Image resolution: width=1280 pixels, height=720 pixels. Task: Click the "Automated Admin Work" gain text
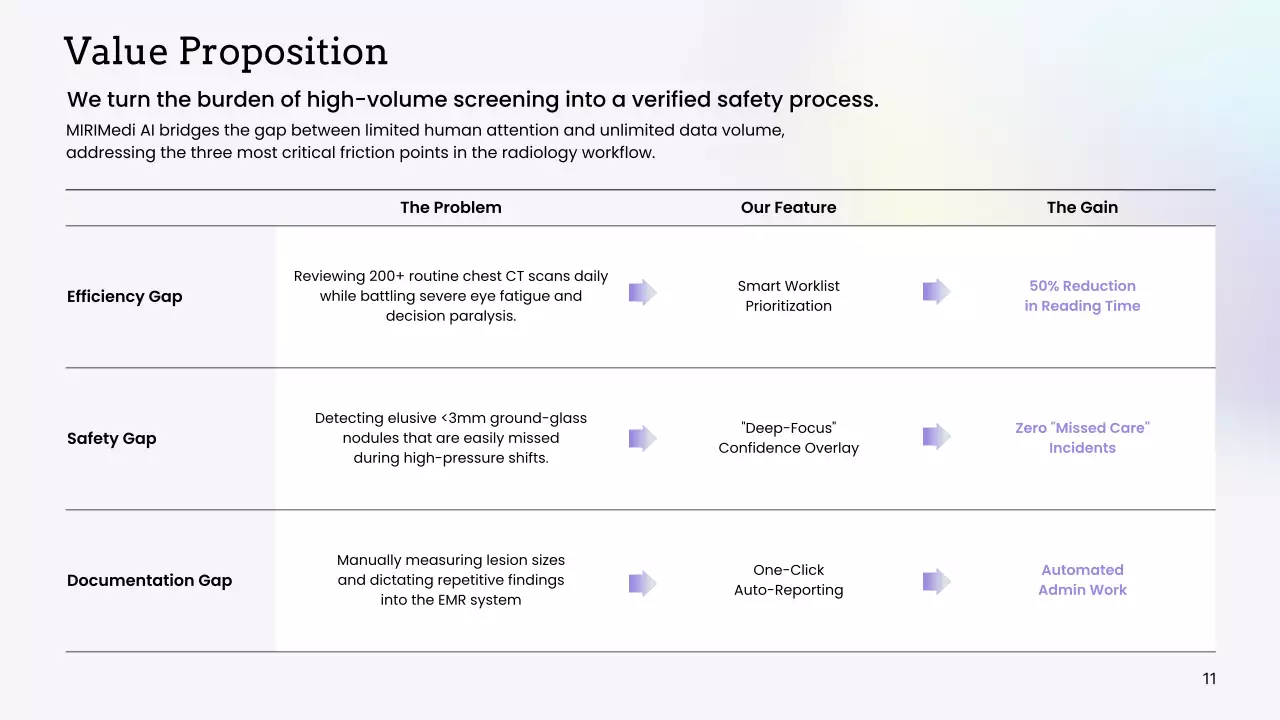pos(1082,580)
